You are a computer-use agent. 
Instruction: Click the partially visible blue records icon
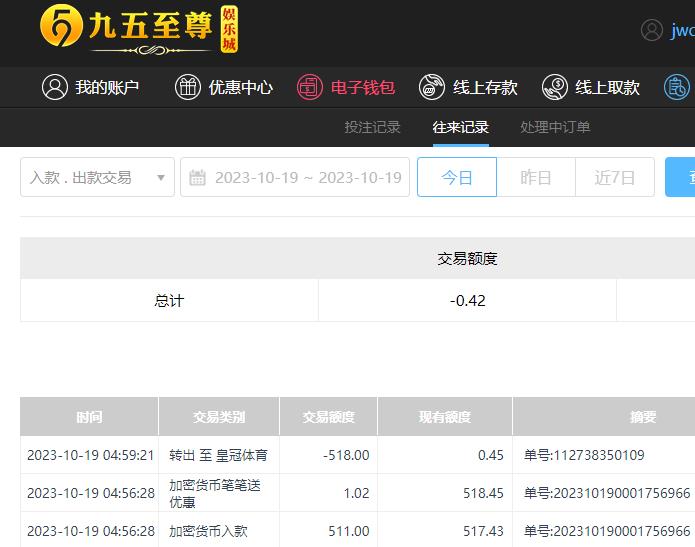[x=676, y=87]
